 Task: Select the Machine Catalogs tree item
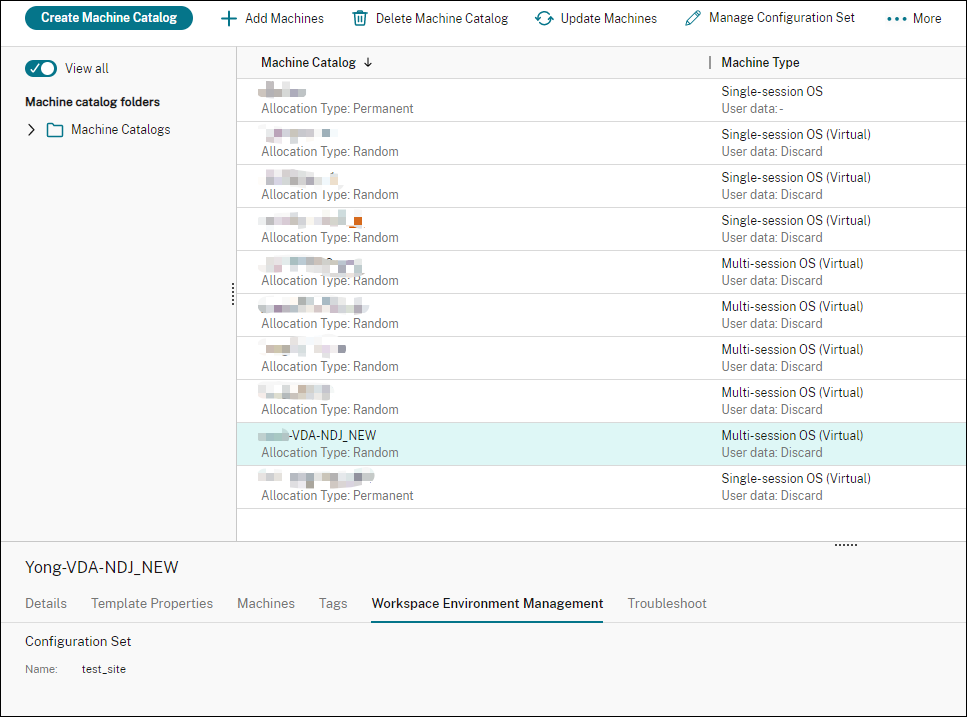click(120, 129)
